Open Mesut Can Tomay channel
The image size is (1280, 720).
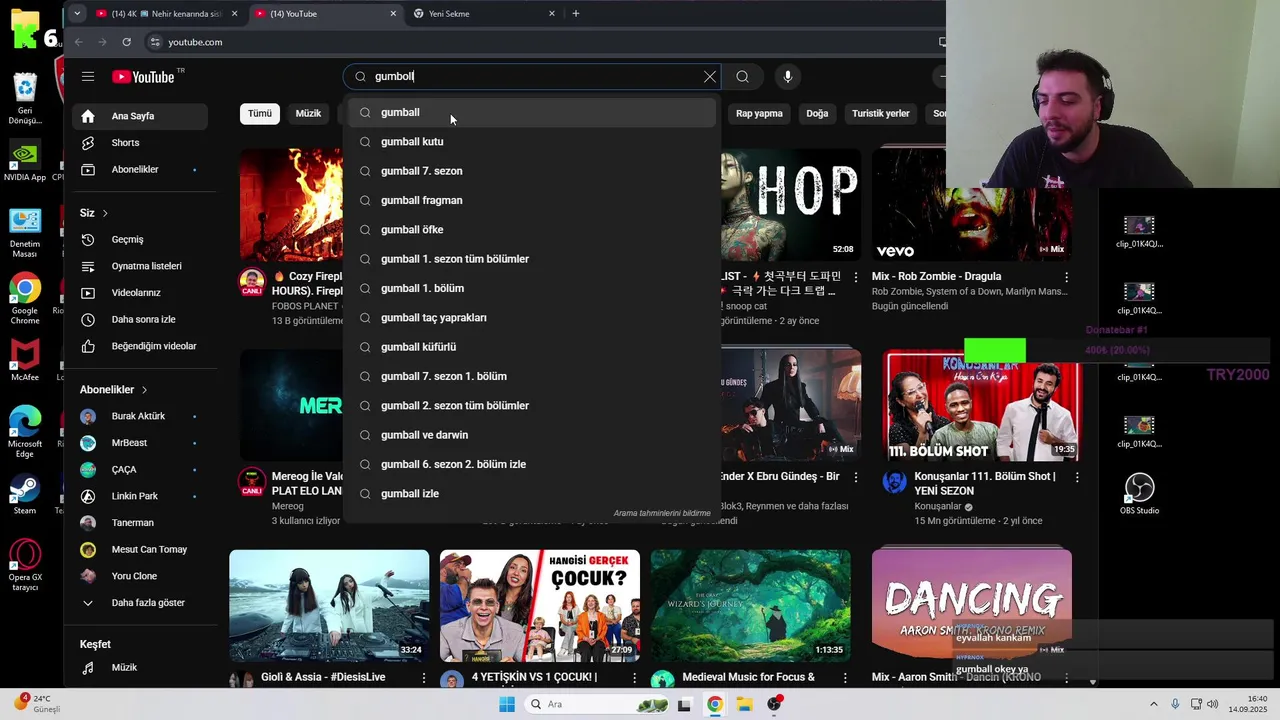tap(140, 550)
